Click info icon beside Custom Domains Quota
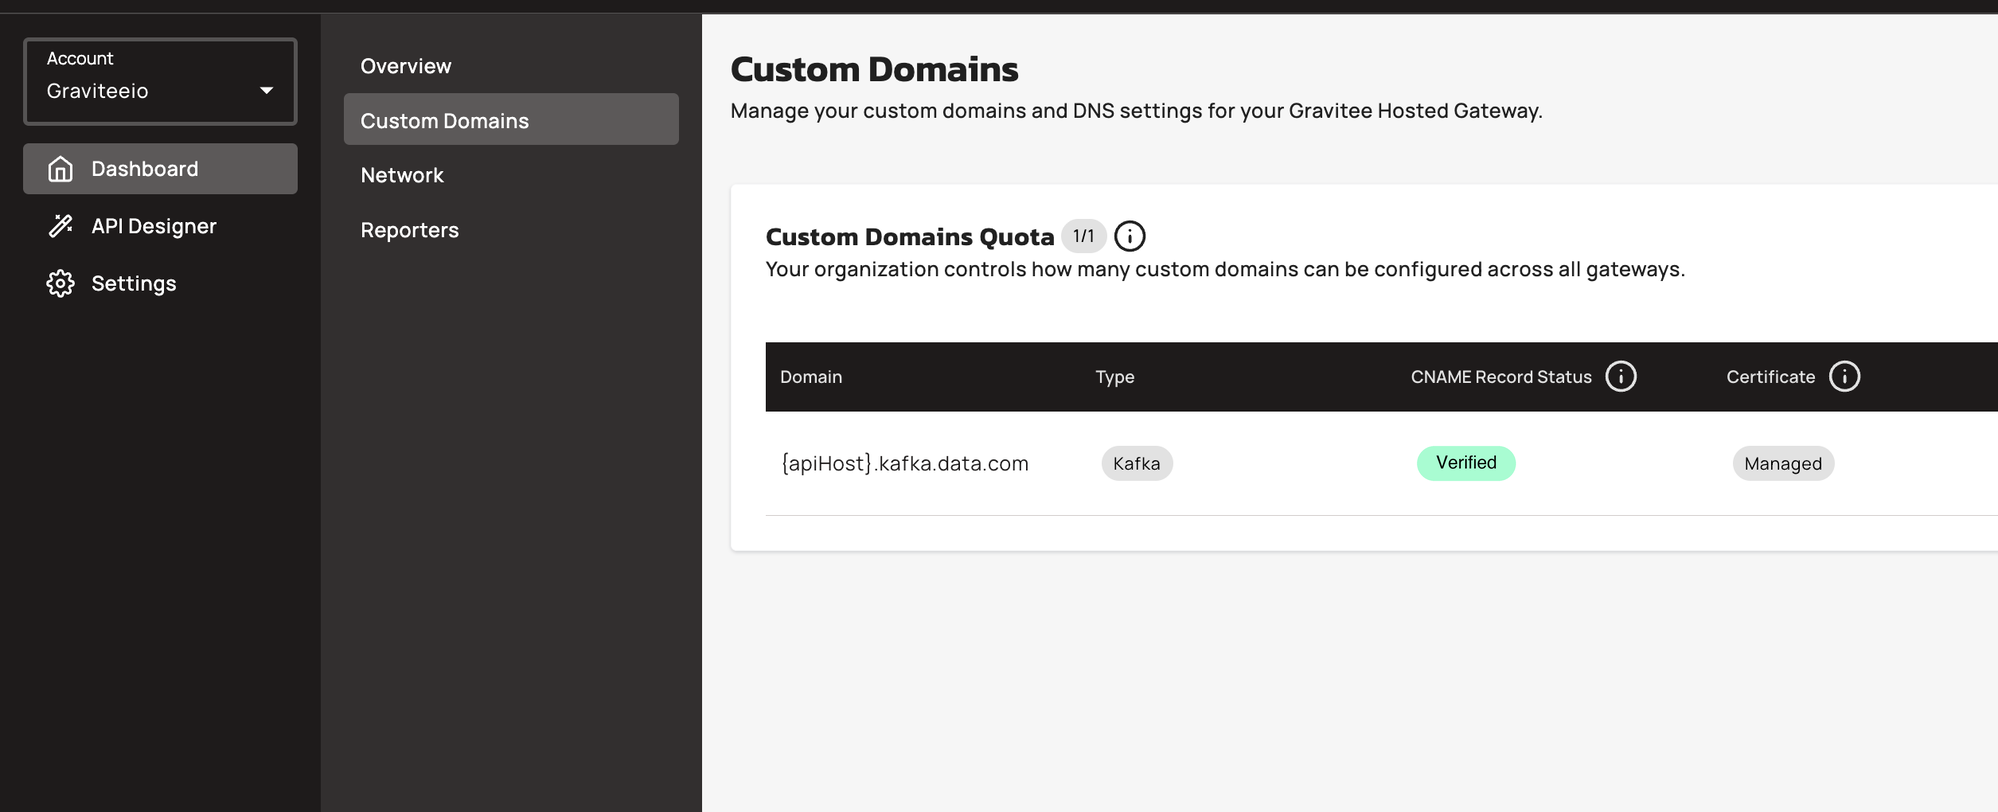 (1129, 236)
